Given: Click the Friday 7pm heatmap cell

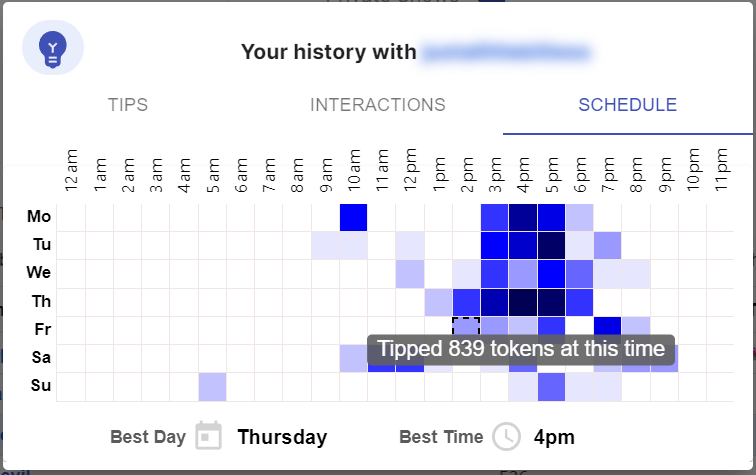Looking at the screenshot, I should [607, 327].
